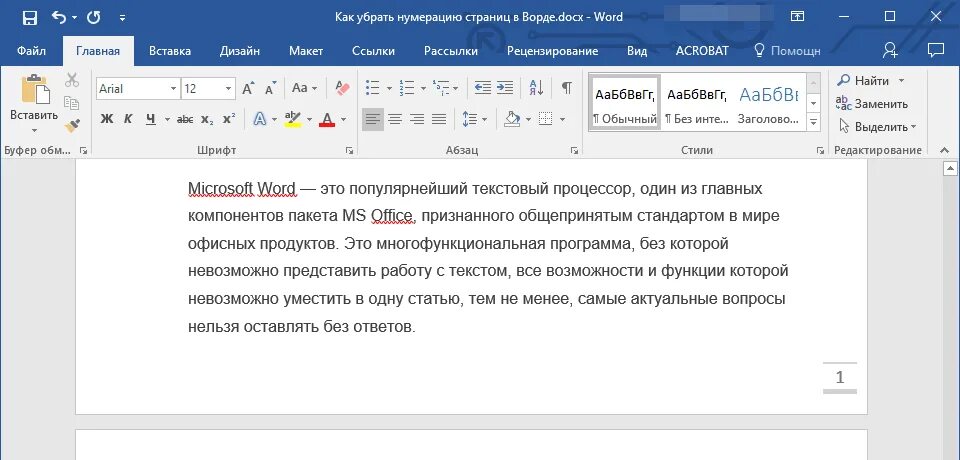The image size is (960, 460).
Task: Center align the text
Action: click(x=395, y=119)
